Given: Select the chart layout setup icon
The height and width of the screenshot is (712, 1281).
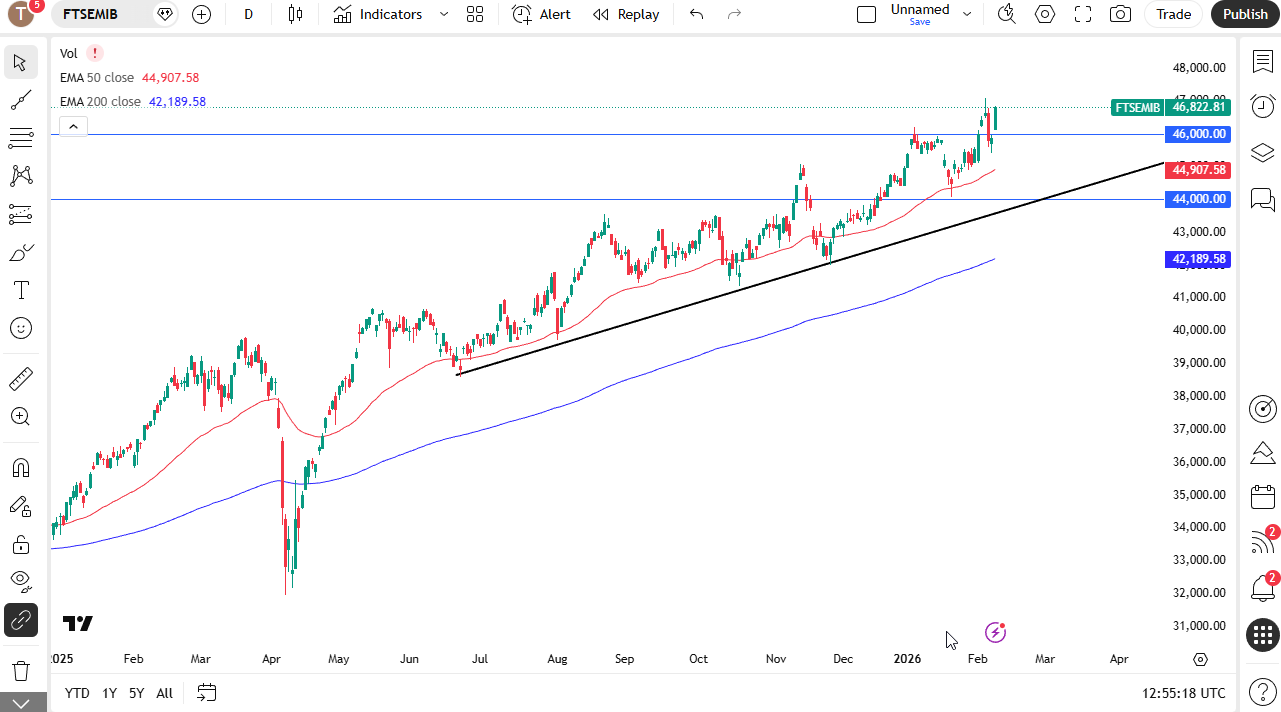Looking at the screenshot, I should (867, 14).
